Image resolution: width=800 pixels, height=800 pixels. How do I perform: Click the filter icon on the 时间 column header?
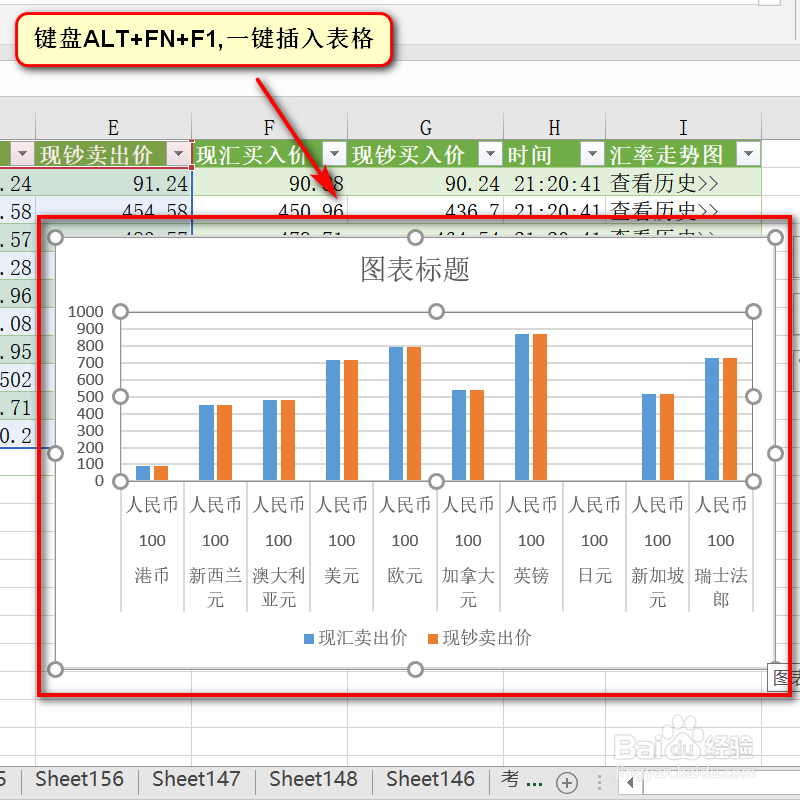click(x=590, y=156)
